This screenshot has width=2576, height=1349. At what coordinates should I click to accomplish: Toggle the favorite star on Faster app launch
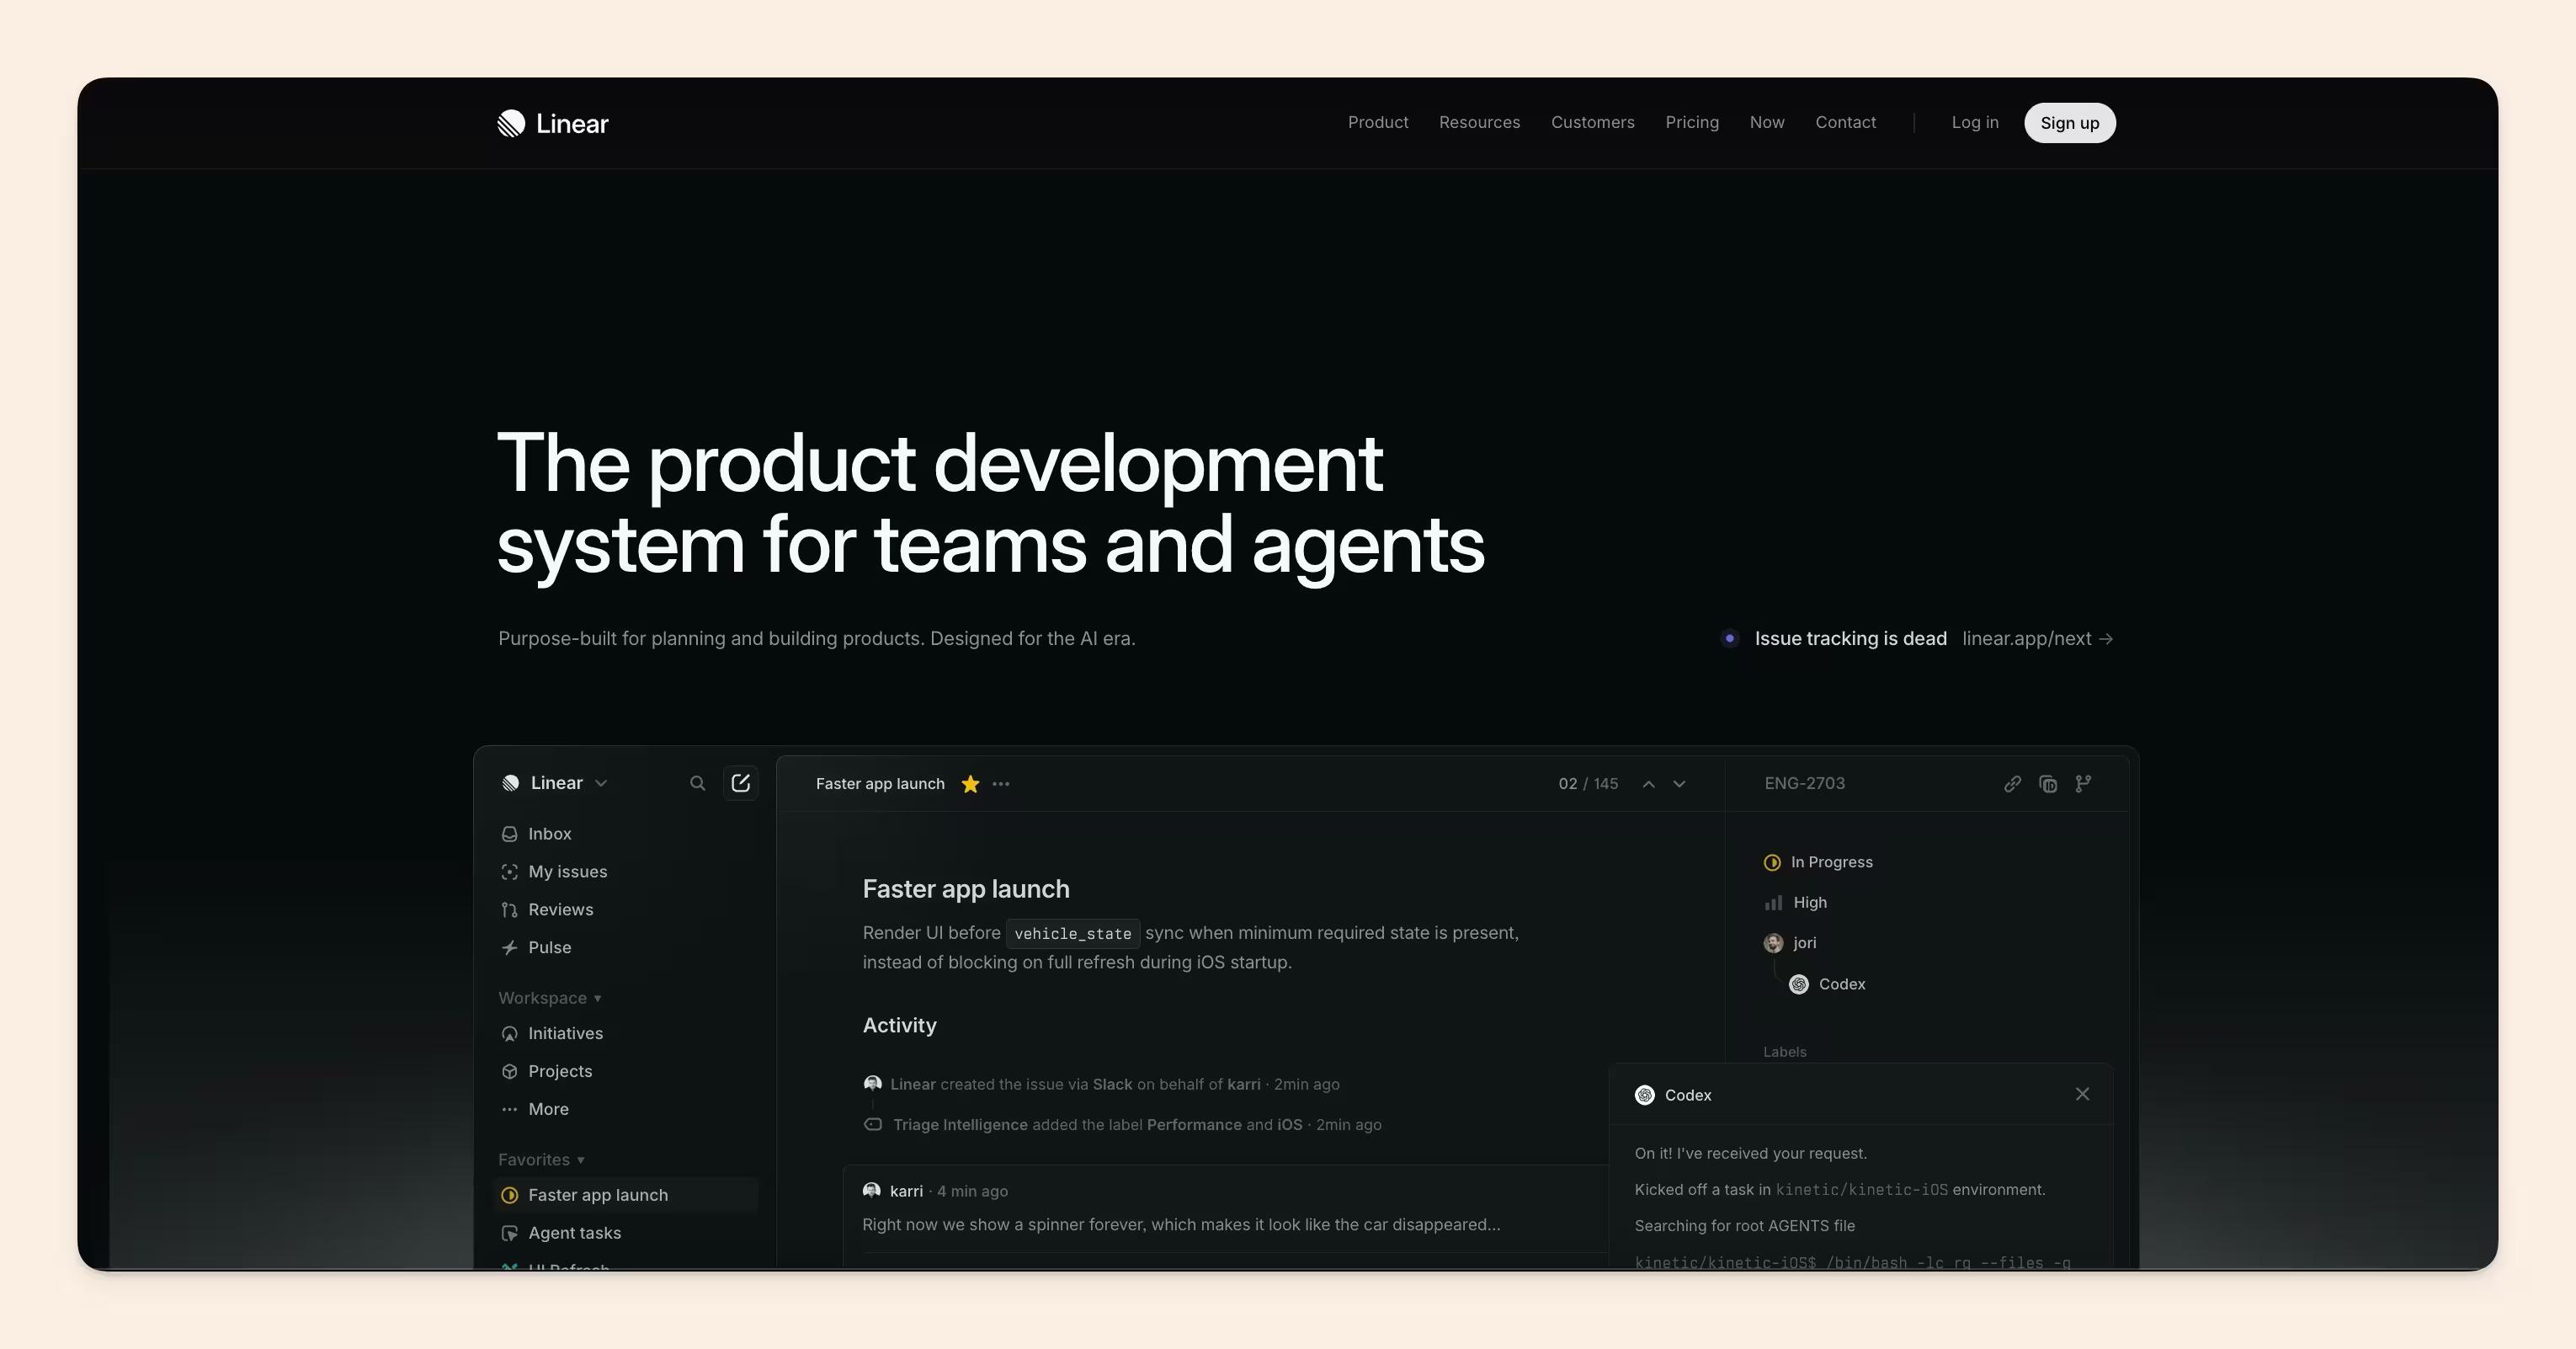tap(970, 784)
